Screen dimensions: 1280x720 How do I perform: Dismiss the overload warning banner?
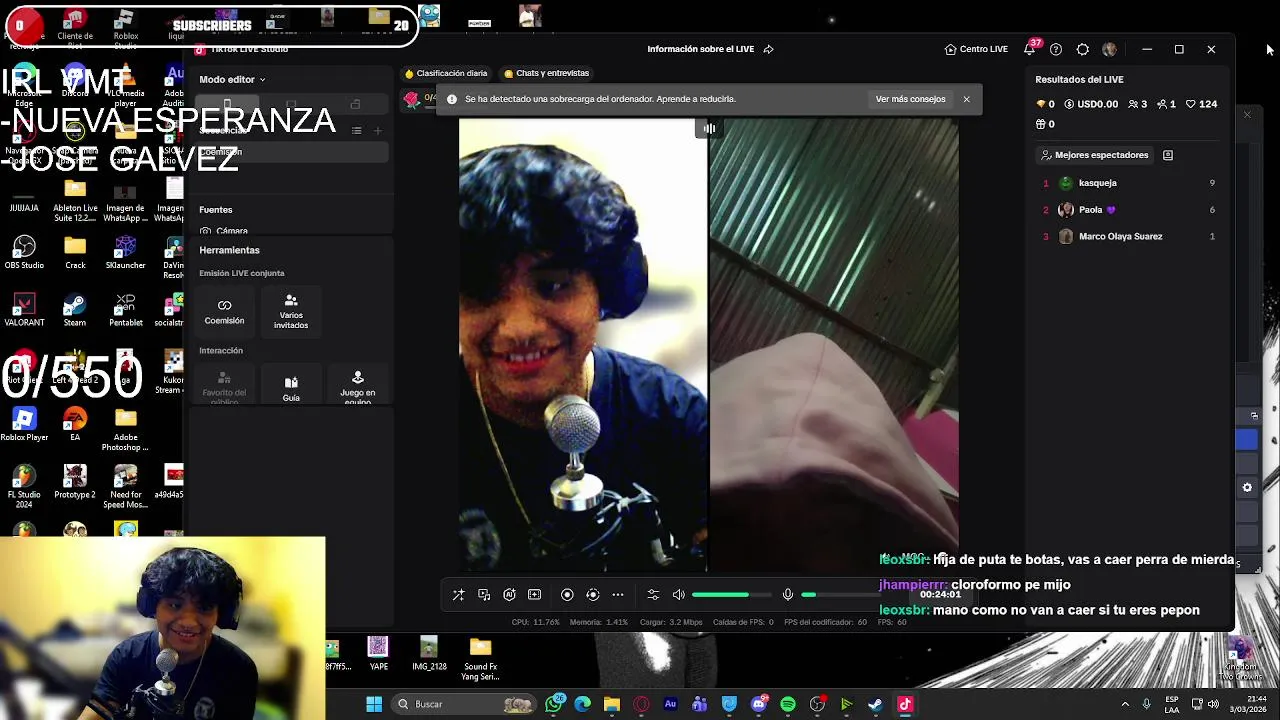[x=966, y=99]
